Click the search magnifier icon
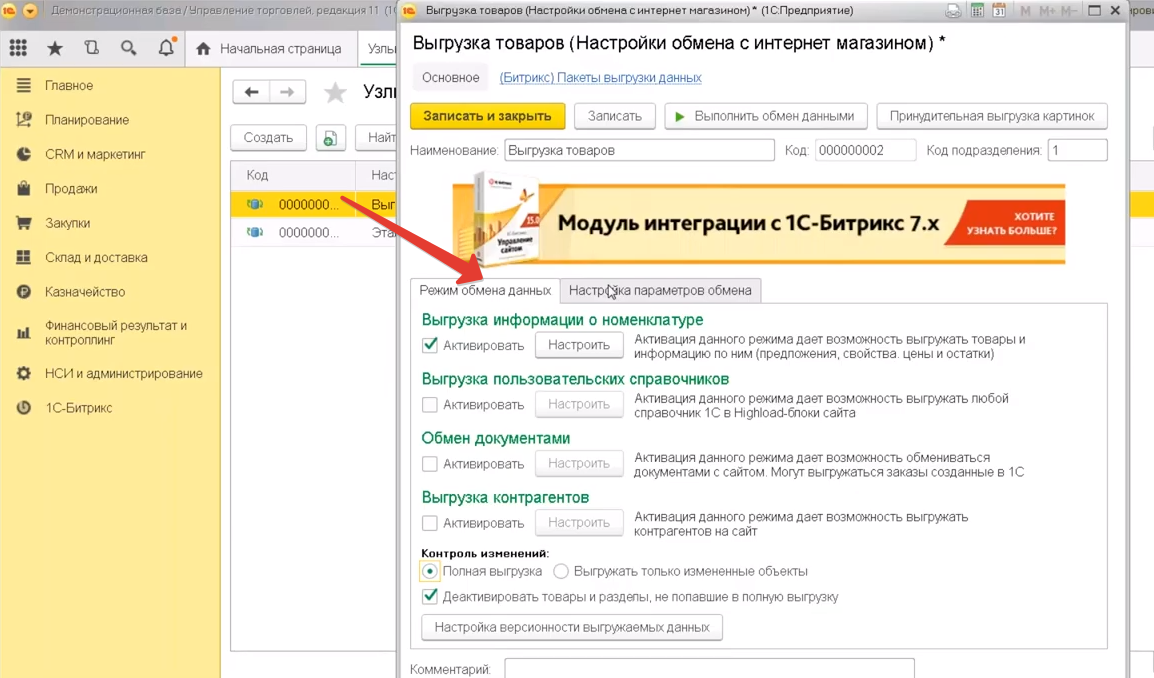This screenshot has width=1154, height=678. point(126,48)
